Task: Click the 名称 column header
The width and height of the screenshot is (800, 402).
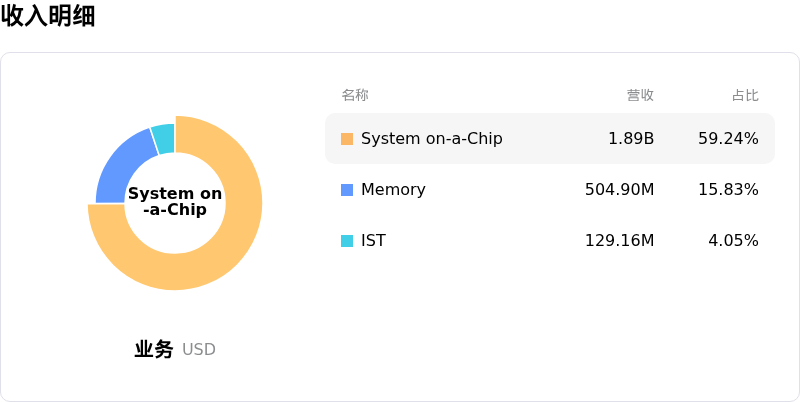Action: point(355,95)
